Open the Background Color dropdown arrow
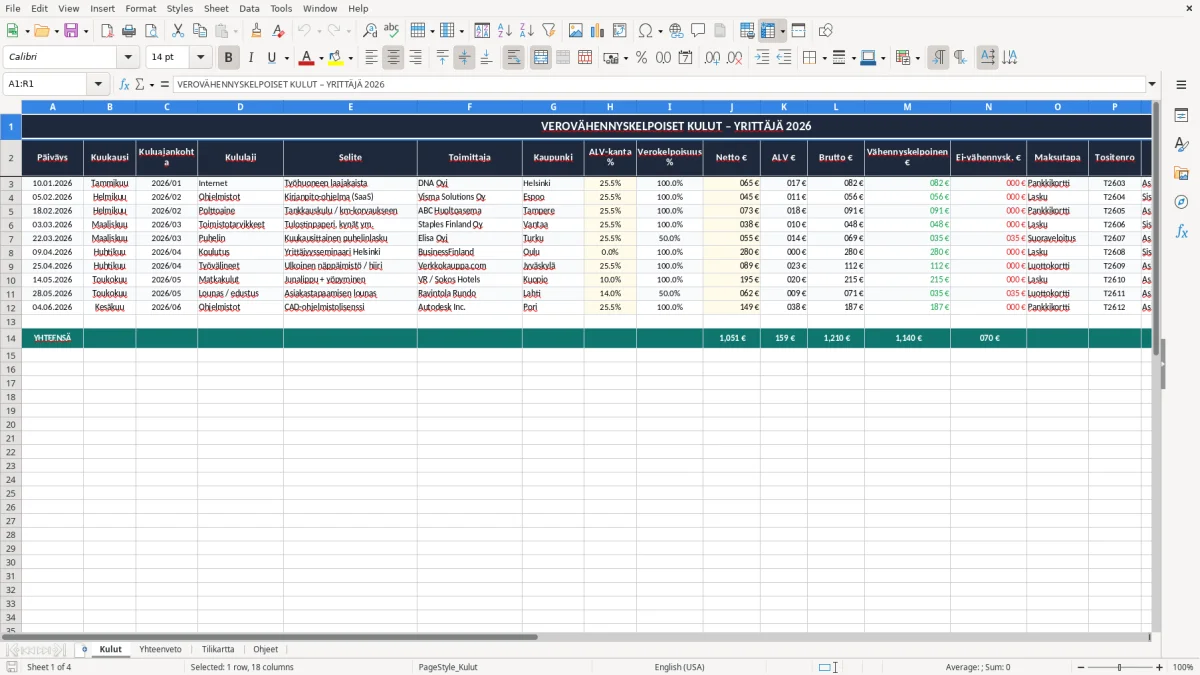The image size is (1200, 675). [x=350, y=58]
